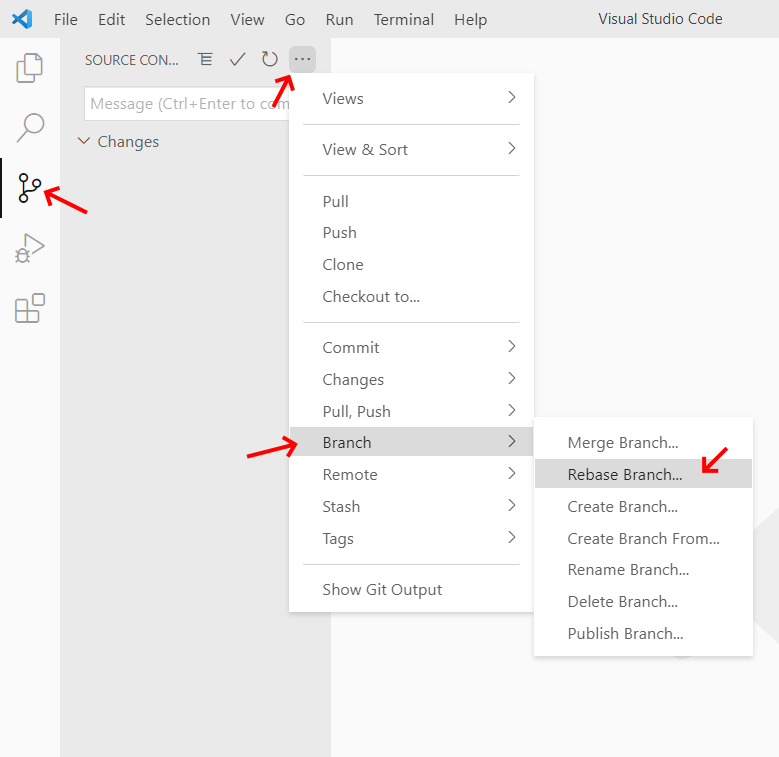Open the Explorer view in activity bar
The height and width of the screenshot is (757, 779).
(x=30, y=68)
